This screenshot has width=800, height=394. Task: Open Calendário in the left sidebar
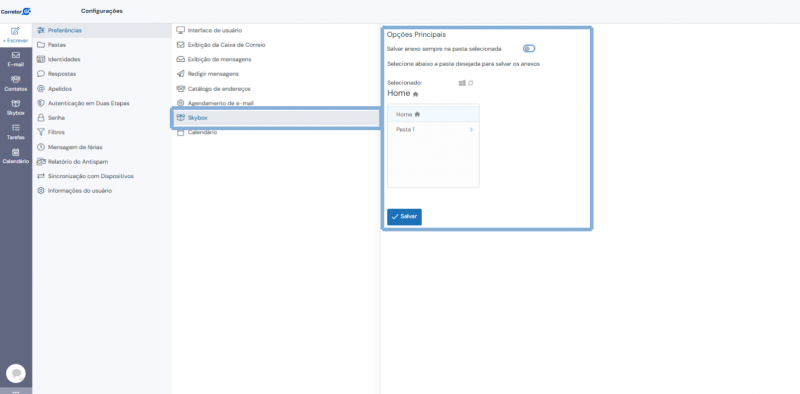15,156
